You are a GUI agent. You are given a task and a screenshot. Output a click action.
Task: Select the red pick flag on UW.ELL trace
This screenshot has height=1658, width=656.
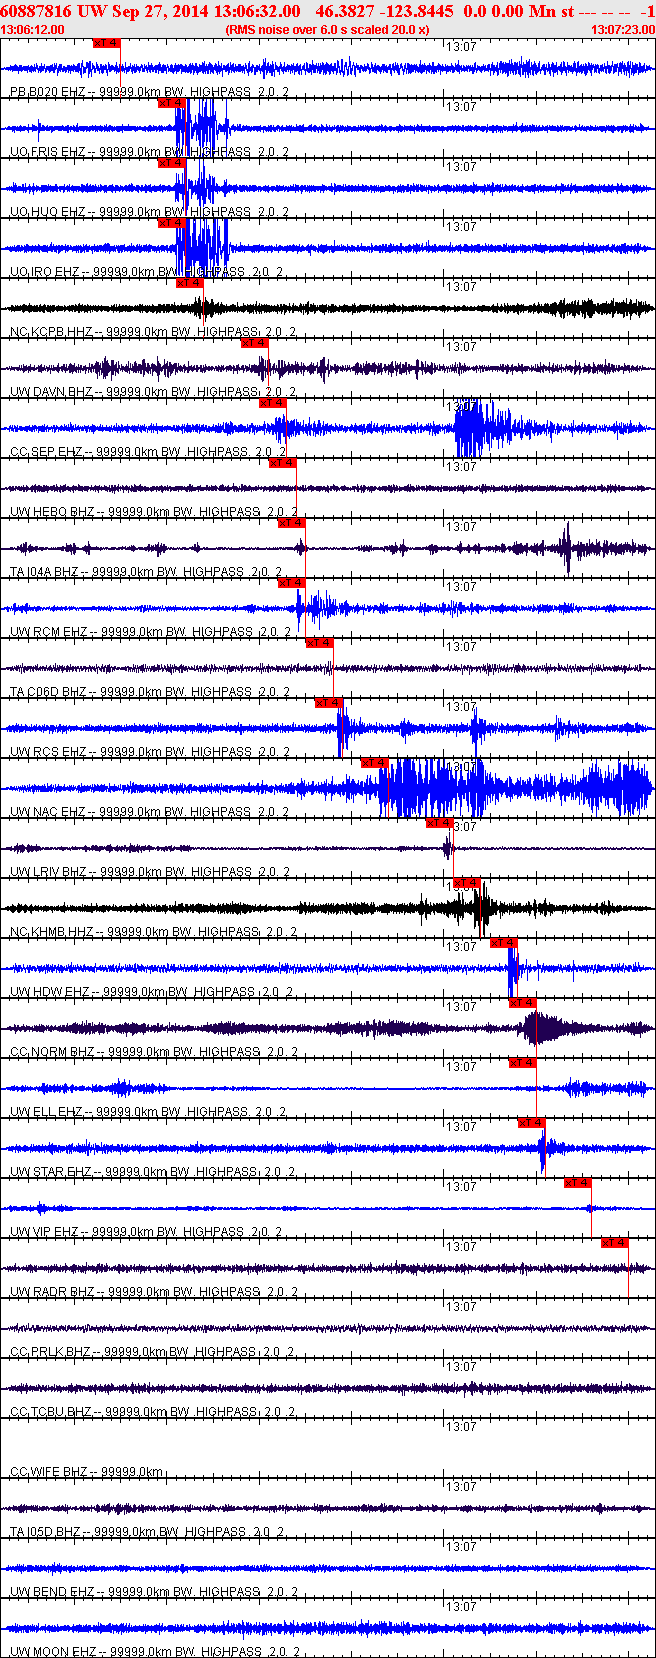point(523,1063)
